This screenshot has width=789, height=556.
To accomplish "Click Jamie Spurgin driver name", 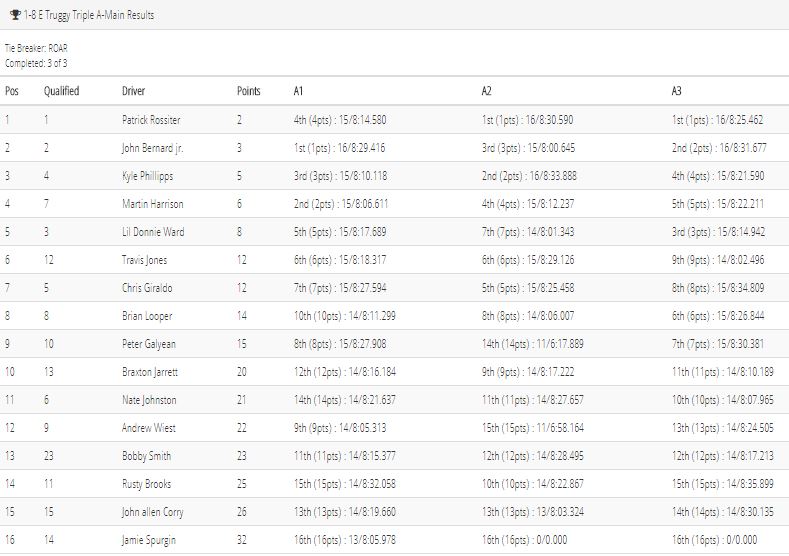I will (x=149, y=540).
